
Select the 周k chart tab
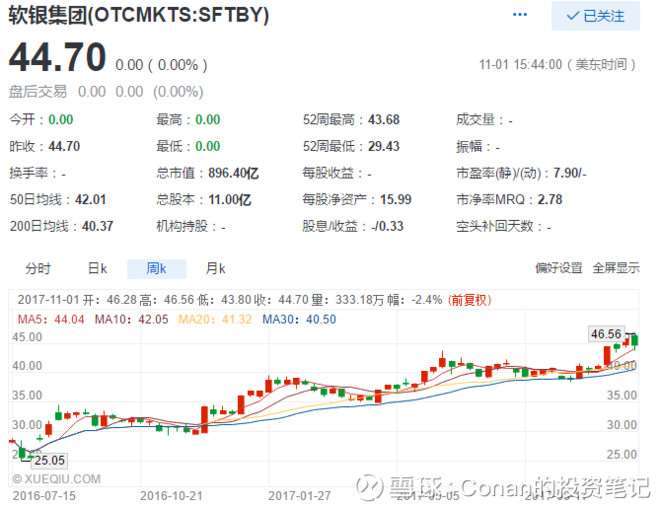pos(157,268)
